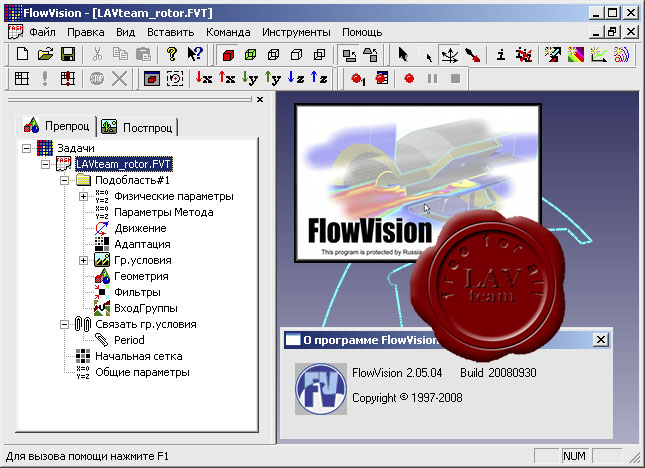Viewport: 645px width, 468px height.
Task: Click the pause calculation button
Action: click(x=432, y=78)
